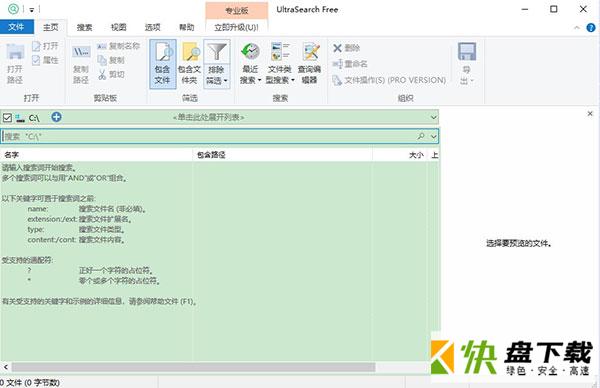
Task: Click the blue help question mark icon
Action: click(x=591, y=28)
